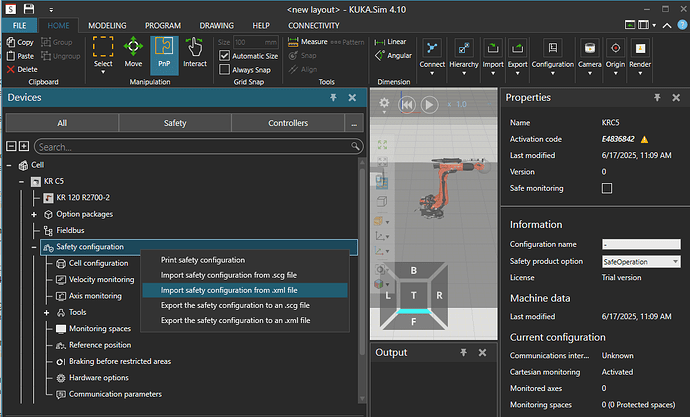Click the Paste clipboard icon

11,56
